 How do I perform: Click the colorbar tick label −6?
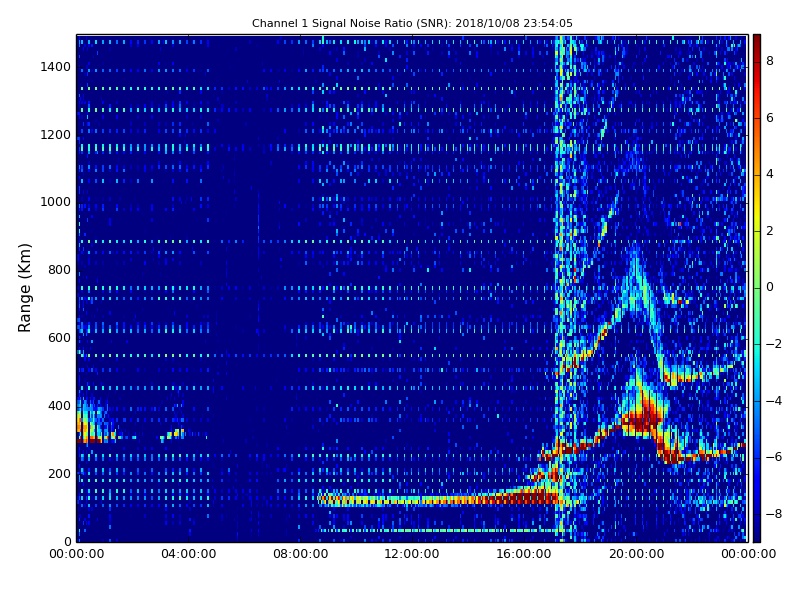(773, 457)
